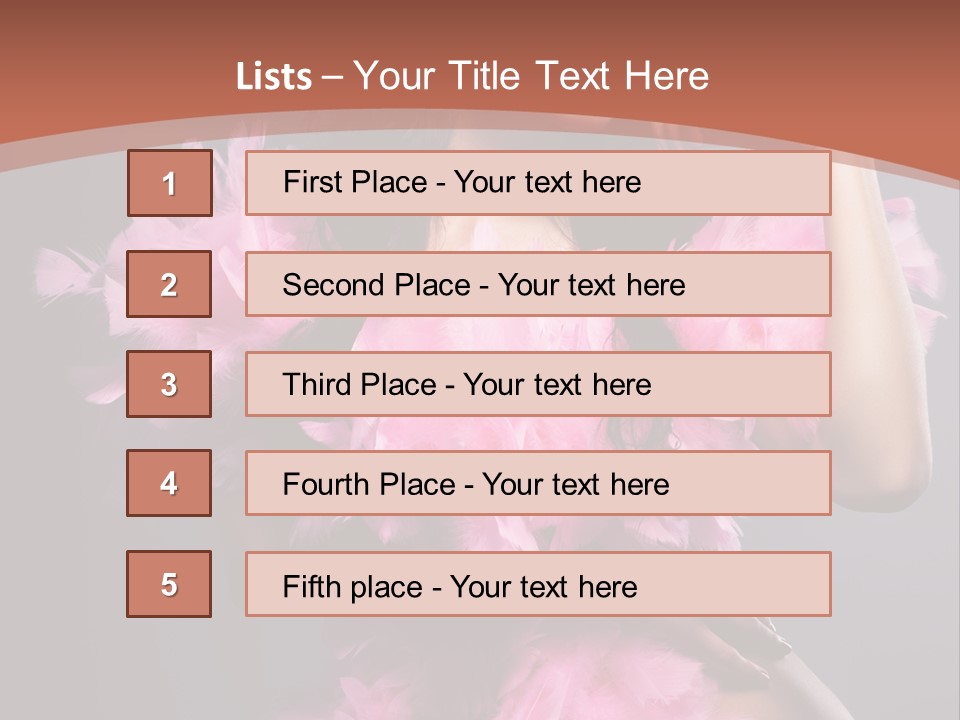Click the First Place text bar

pyautogui.click(x=538, y=183)
